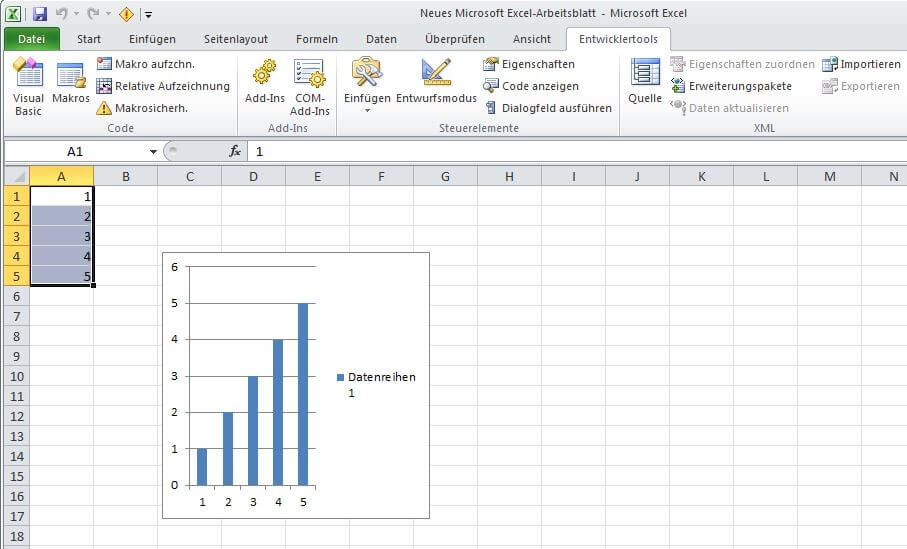Click Importieren XML button
Viewport: 907px width, 549px height.
(x=861, y=64)
